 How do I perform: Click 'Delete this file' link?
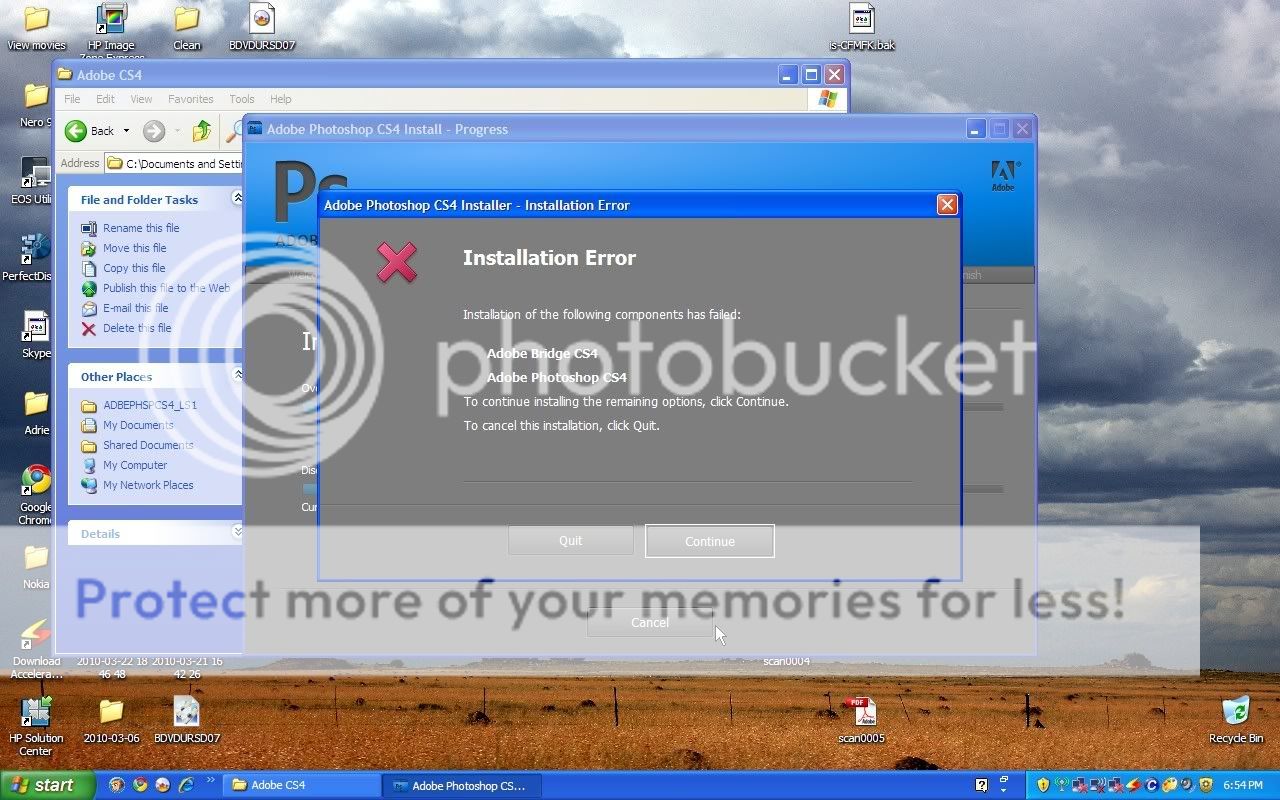(137, 328)
